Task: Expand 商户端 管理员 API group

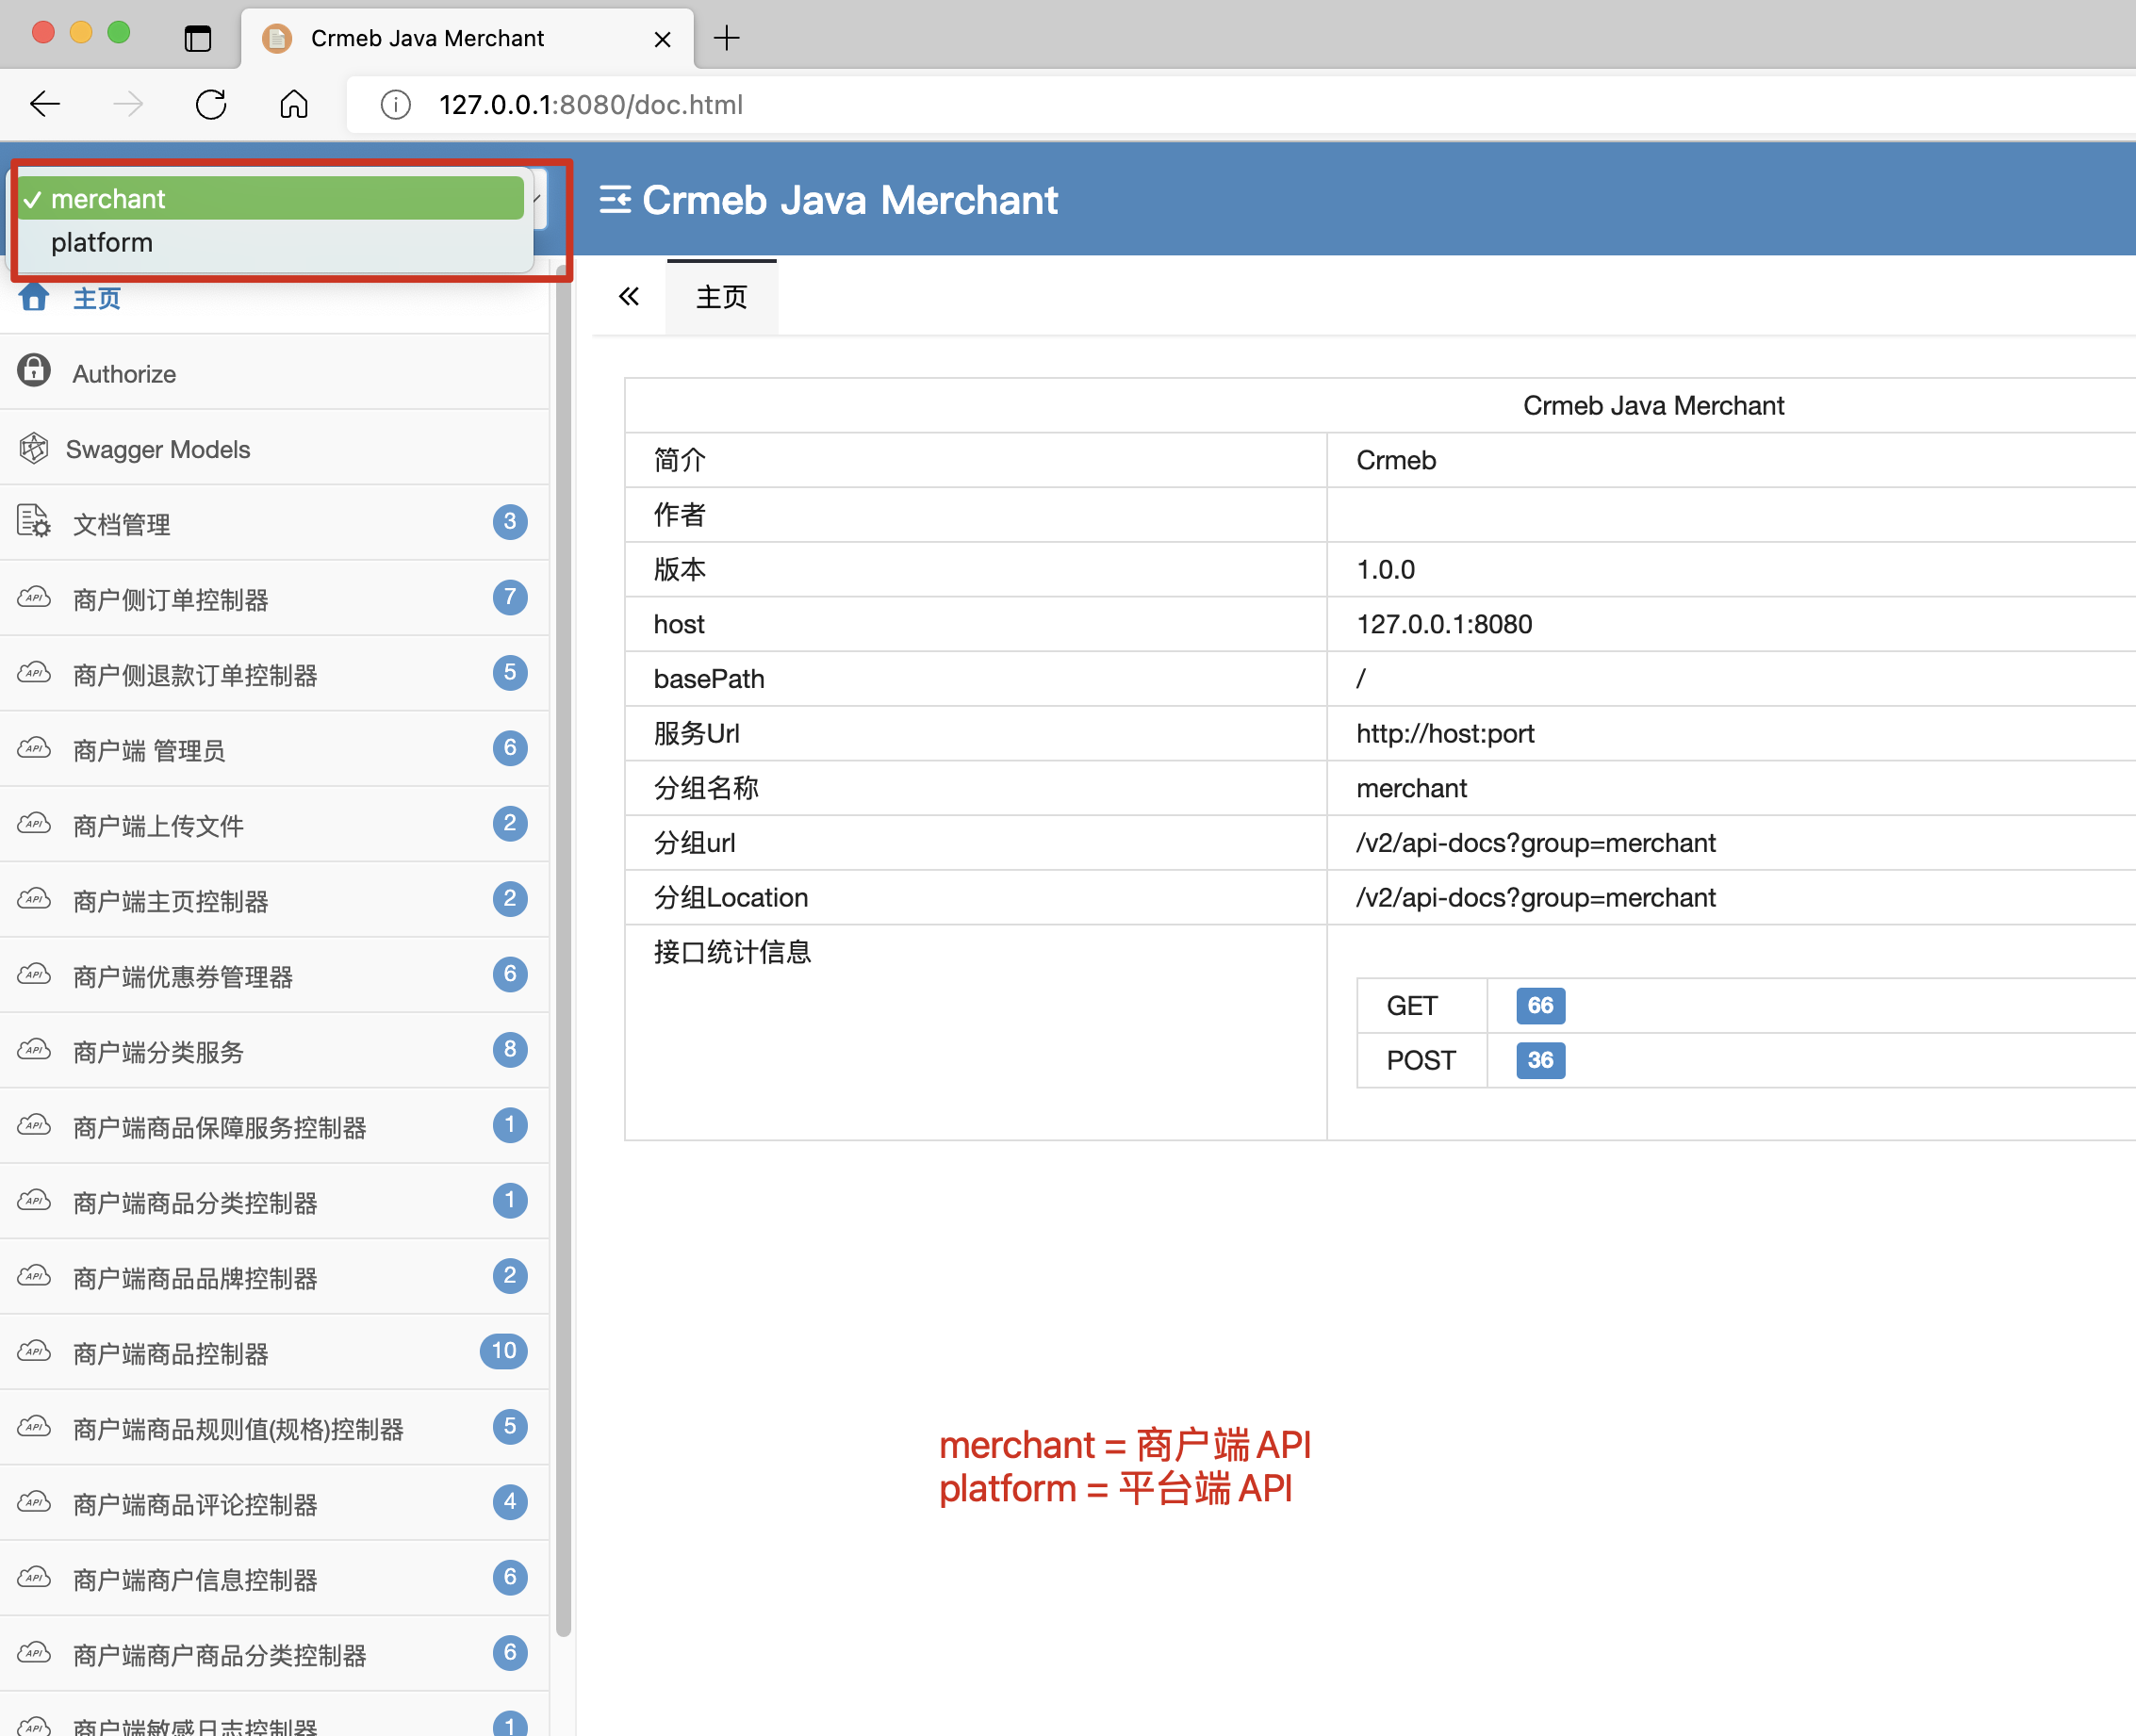Action: (x=274, y=749)
